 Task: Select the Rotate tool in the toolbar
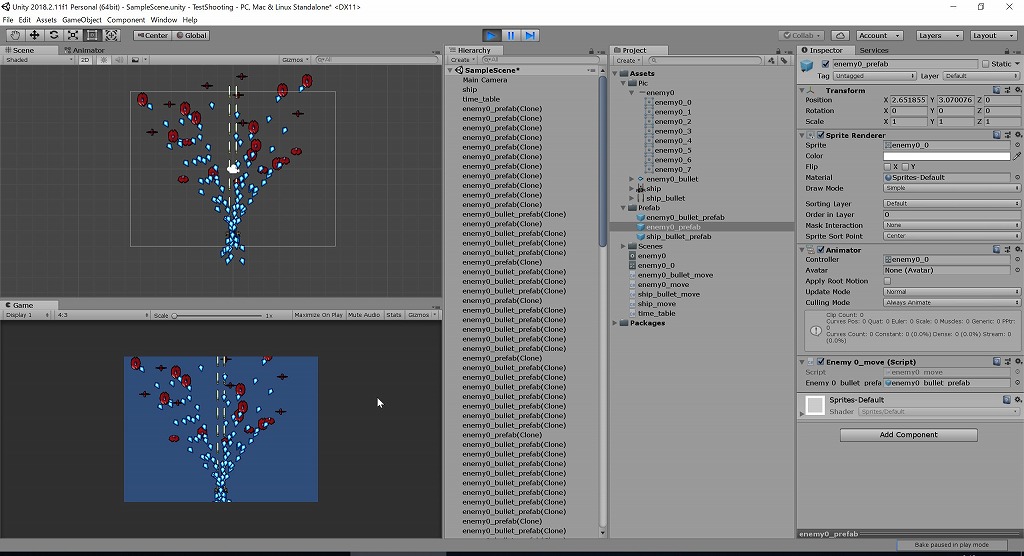click(x=53, y=35)
